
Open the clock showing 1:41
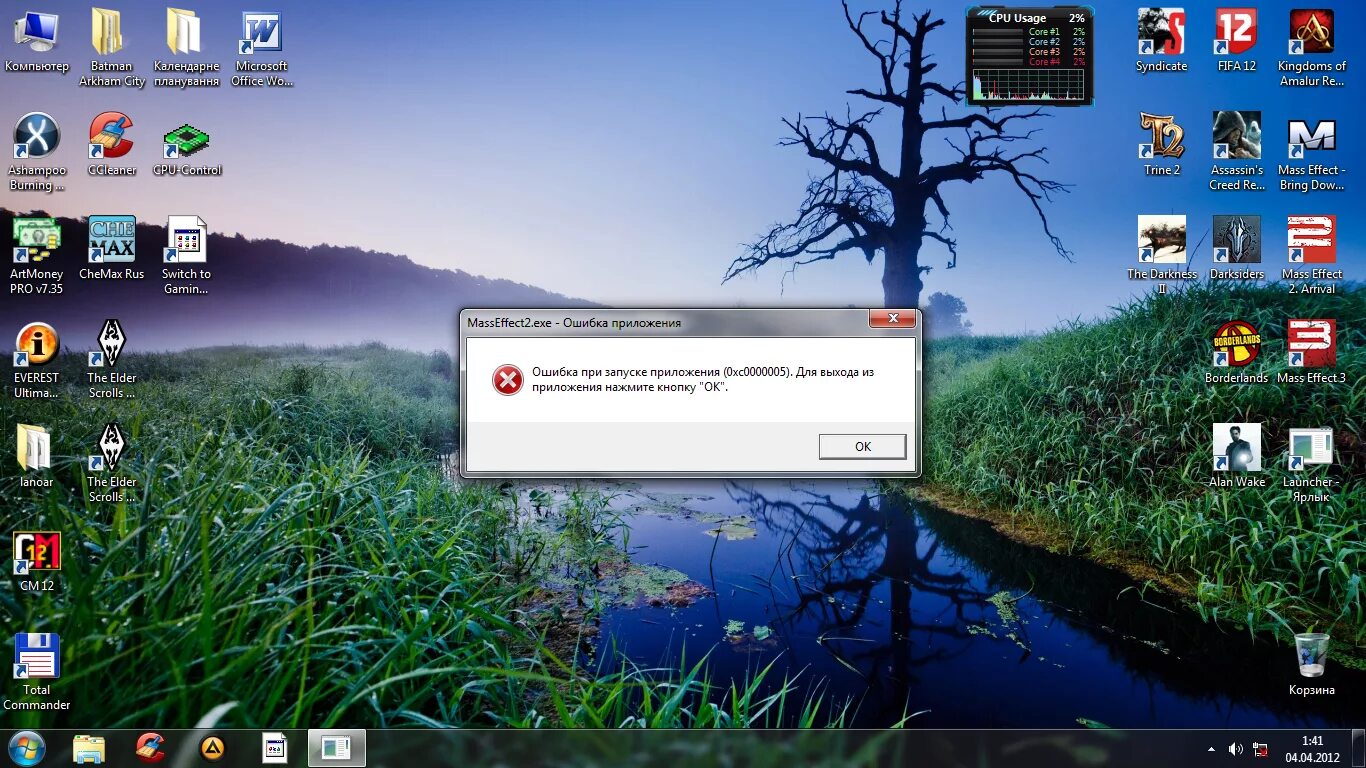point(1313,749)
